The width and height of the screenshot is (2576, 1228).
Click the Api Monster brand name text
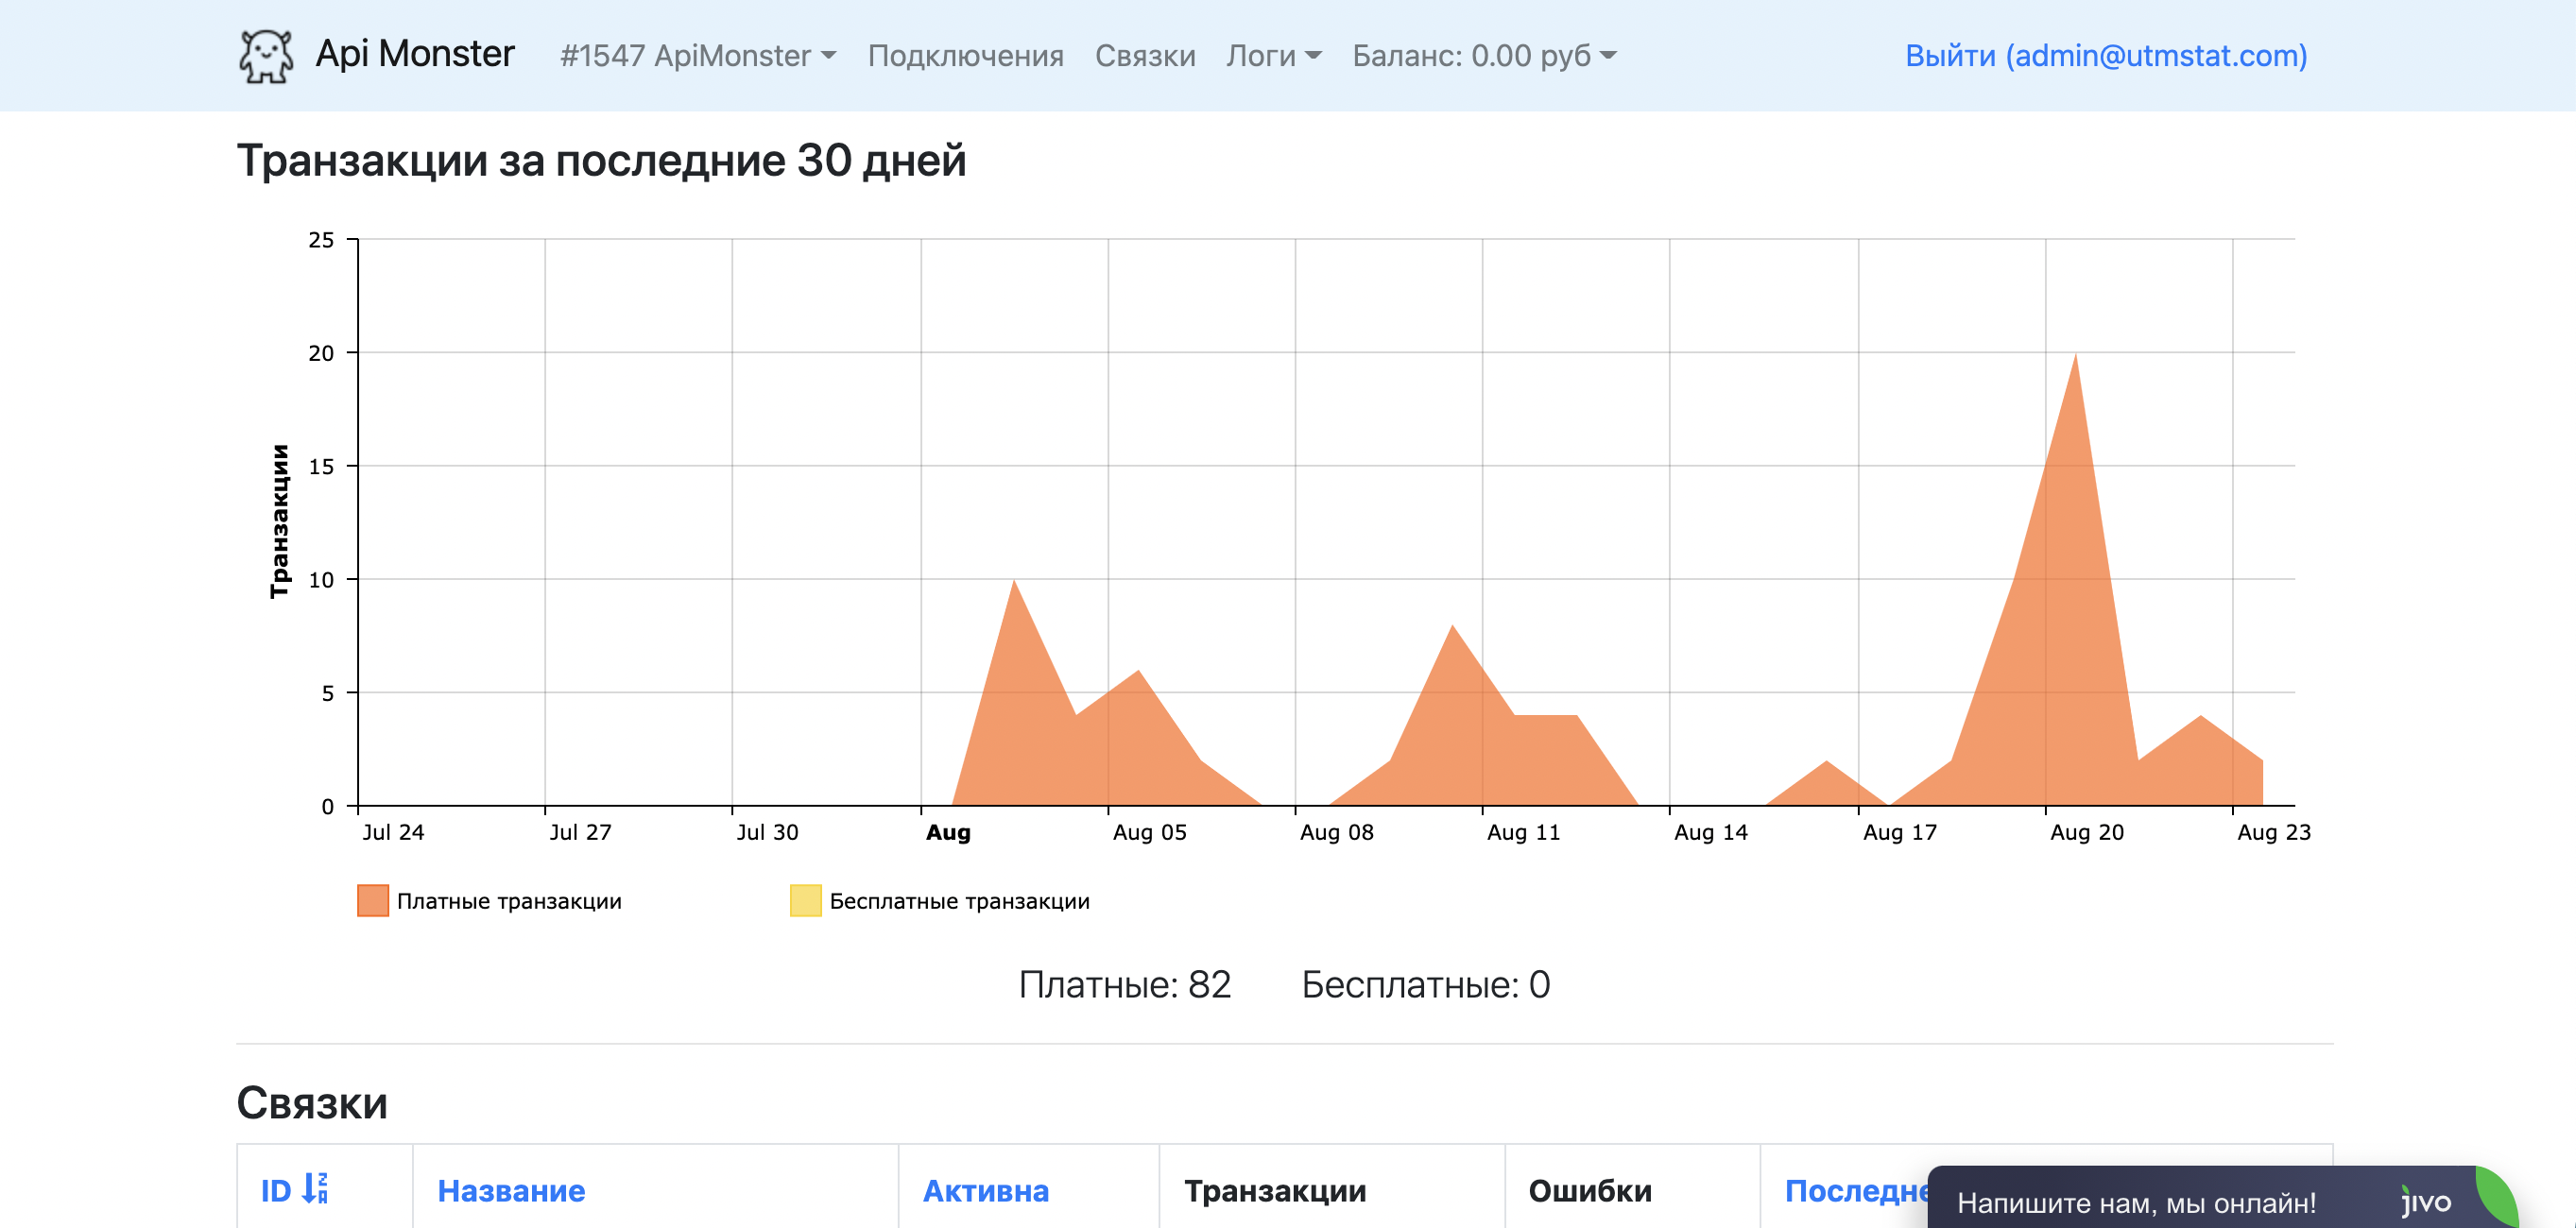coord(414,53)
